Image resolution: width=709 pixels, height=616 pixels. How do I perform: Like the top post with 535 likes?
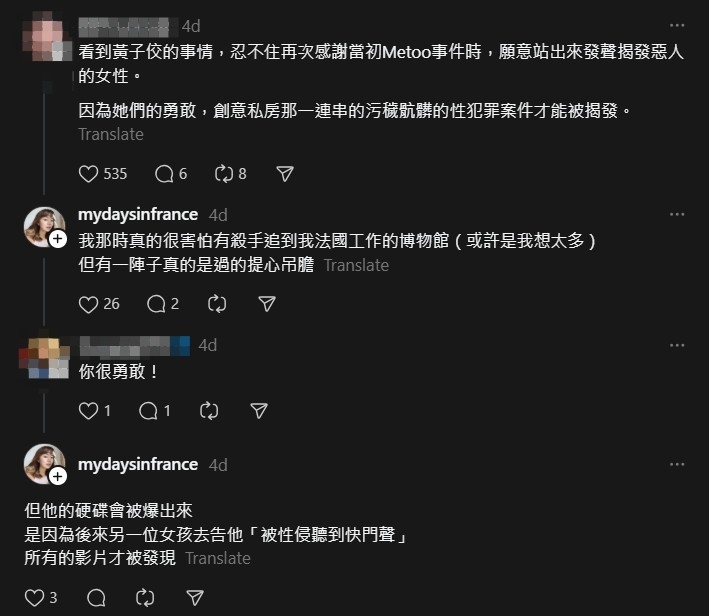pyautogui.click(x=88, y=174)
